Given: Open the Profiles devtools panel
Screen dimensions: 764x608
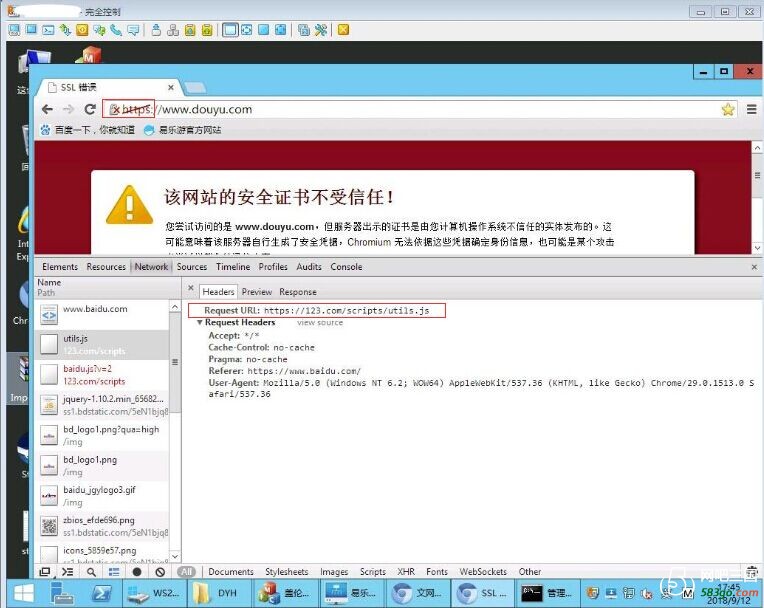Looking at the screenshot, I should tap(273, 267).
